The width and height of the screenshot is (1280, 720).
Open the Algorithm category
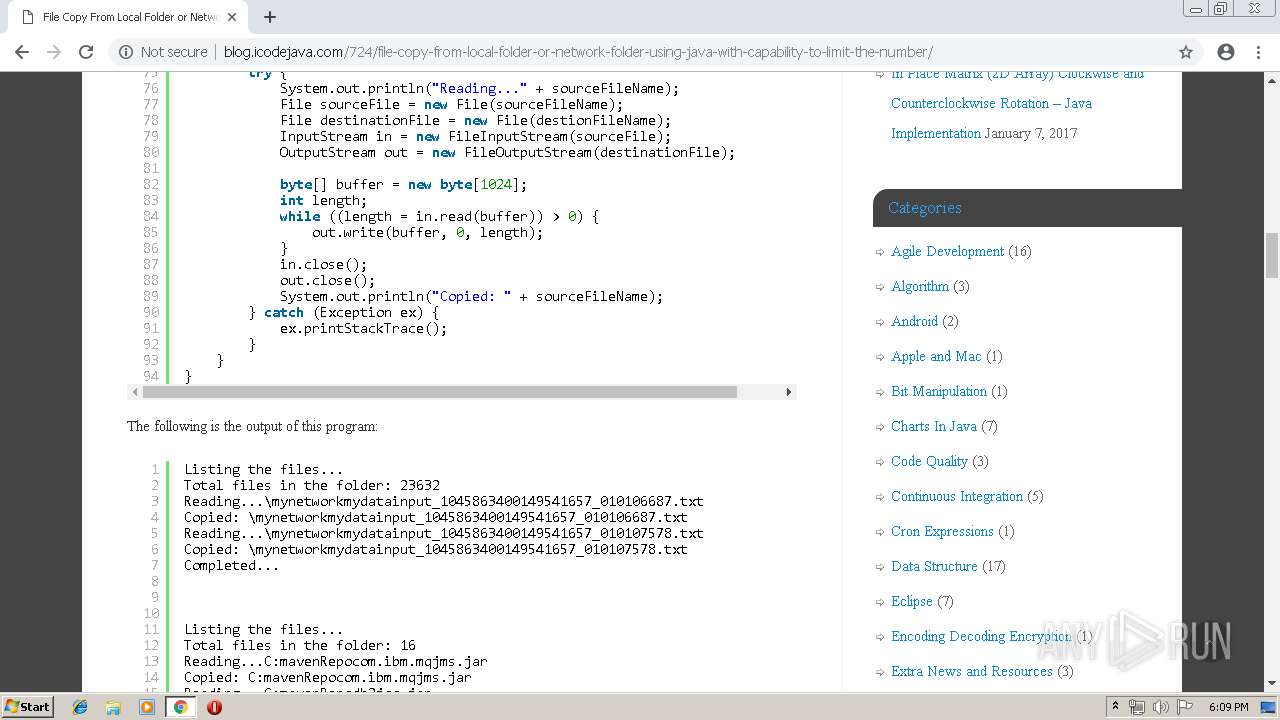coord(920,286)
